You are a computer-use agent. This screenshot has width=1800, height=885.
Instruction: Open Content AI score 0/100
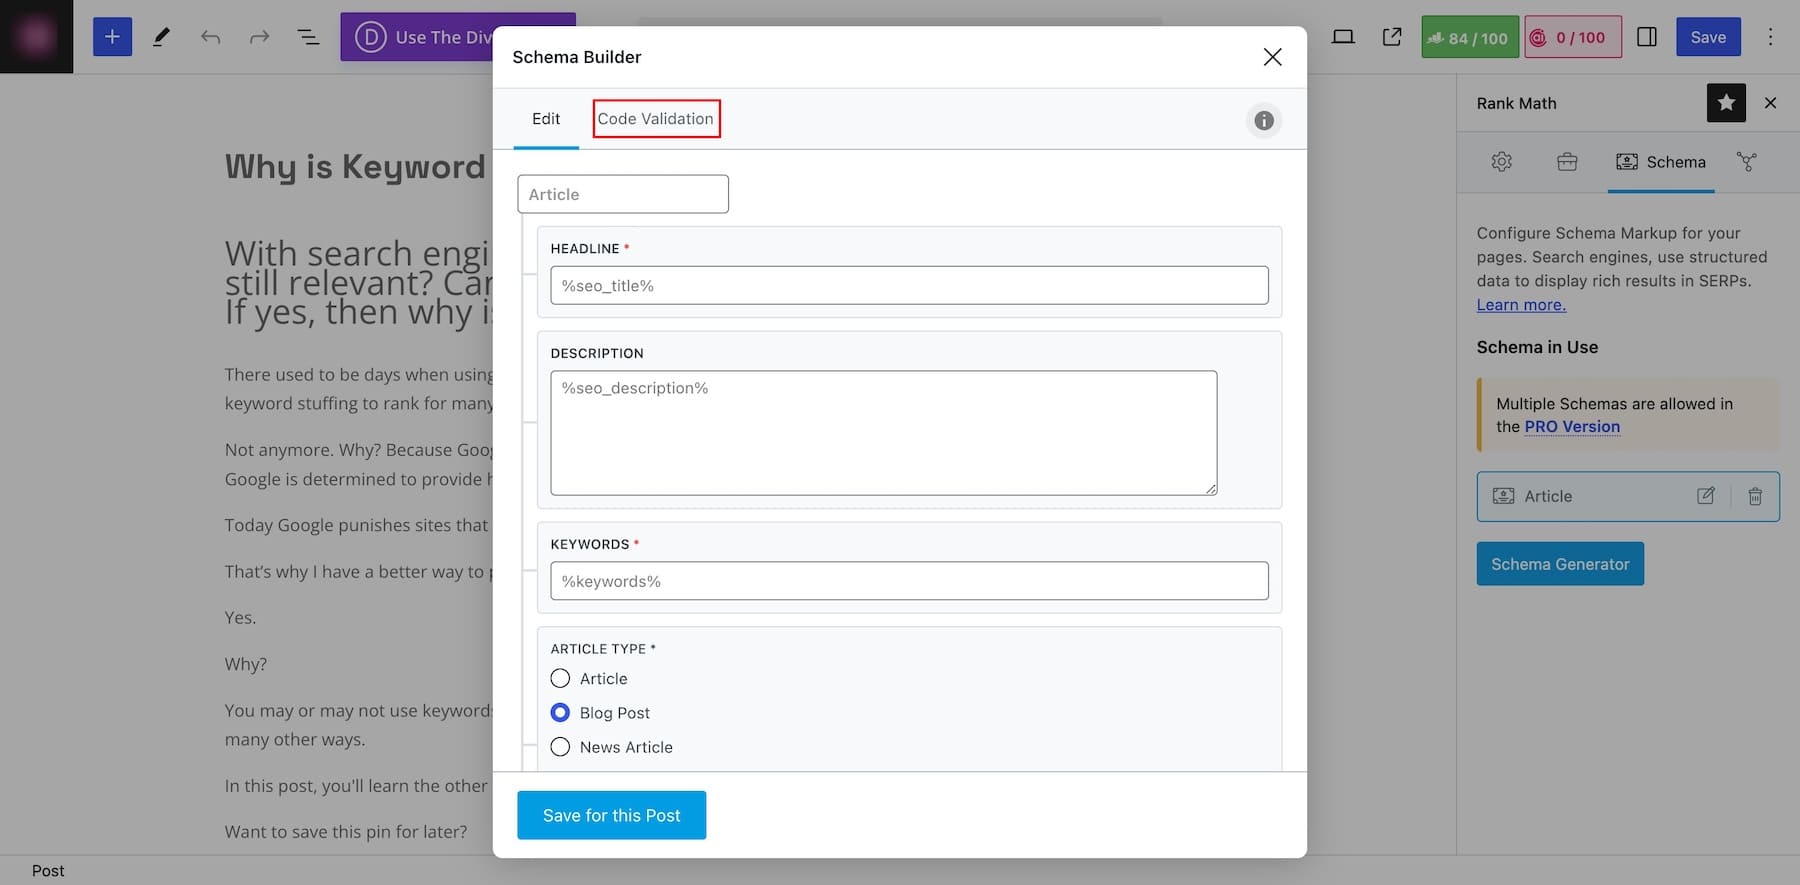point(1573,37)
